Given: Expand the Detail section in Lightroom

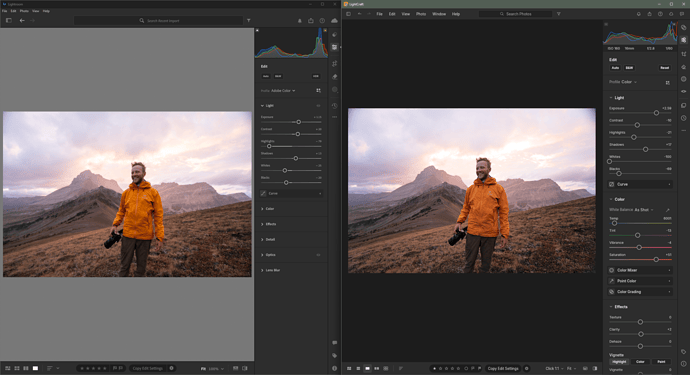Looking at the screenshot, I should point(262,239).
